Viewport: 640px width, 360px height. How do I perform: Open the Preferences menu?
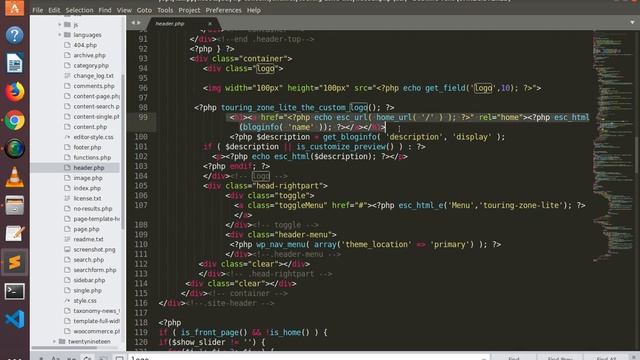[x=223, y=10]
